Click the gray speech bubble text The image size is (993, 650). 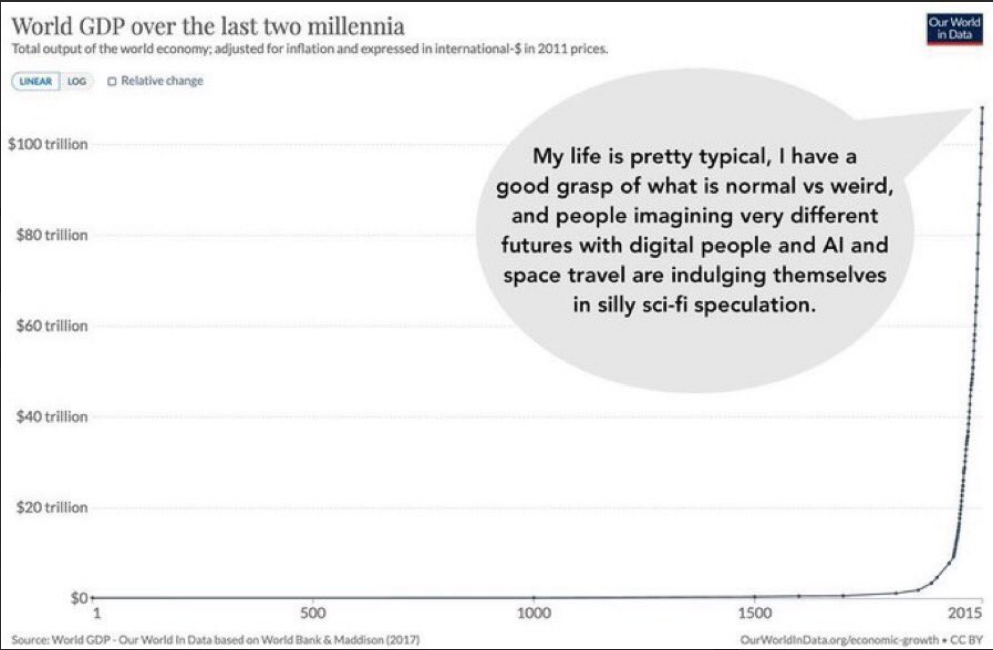pyautogui.click(x=695, y=231)
